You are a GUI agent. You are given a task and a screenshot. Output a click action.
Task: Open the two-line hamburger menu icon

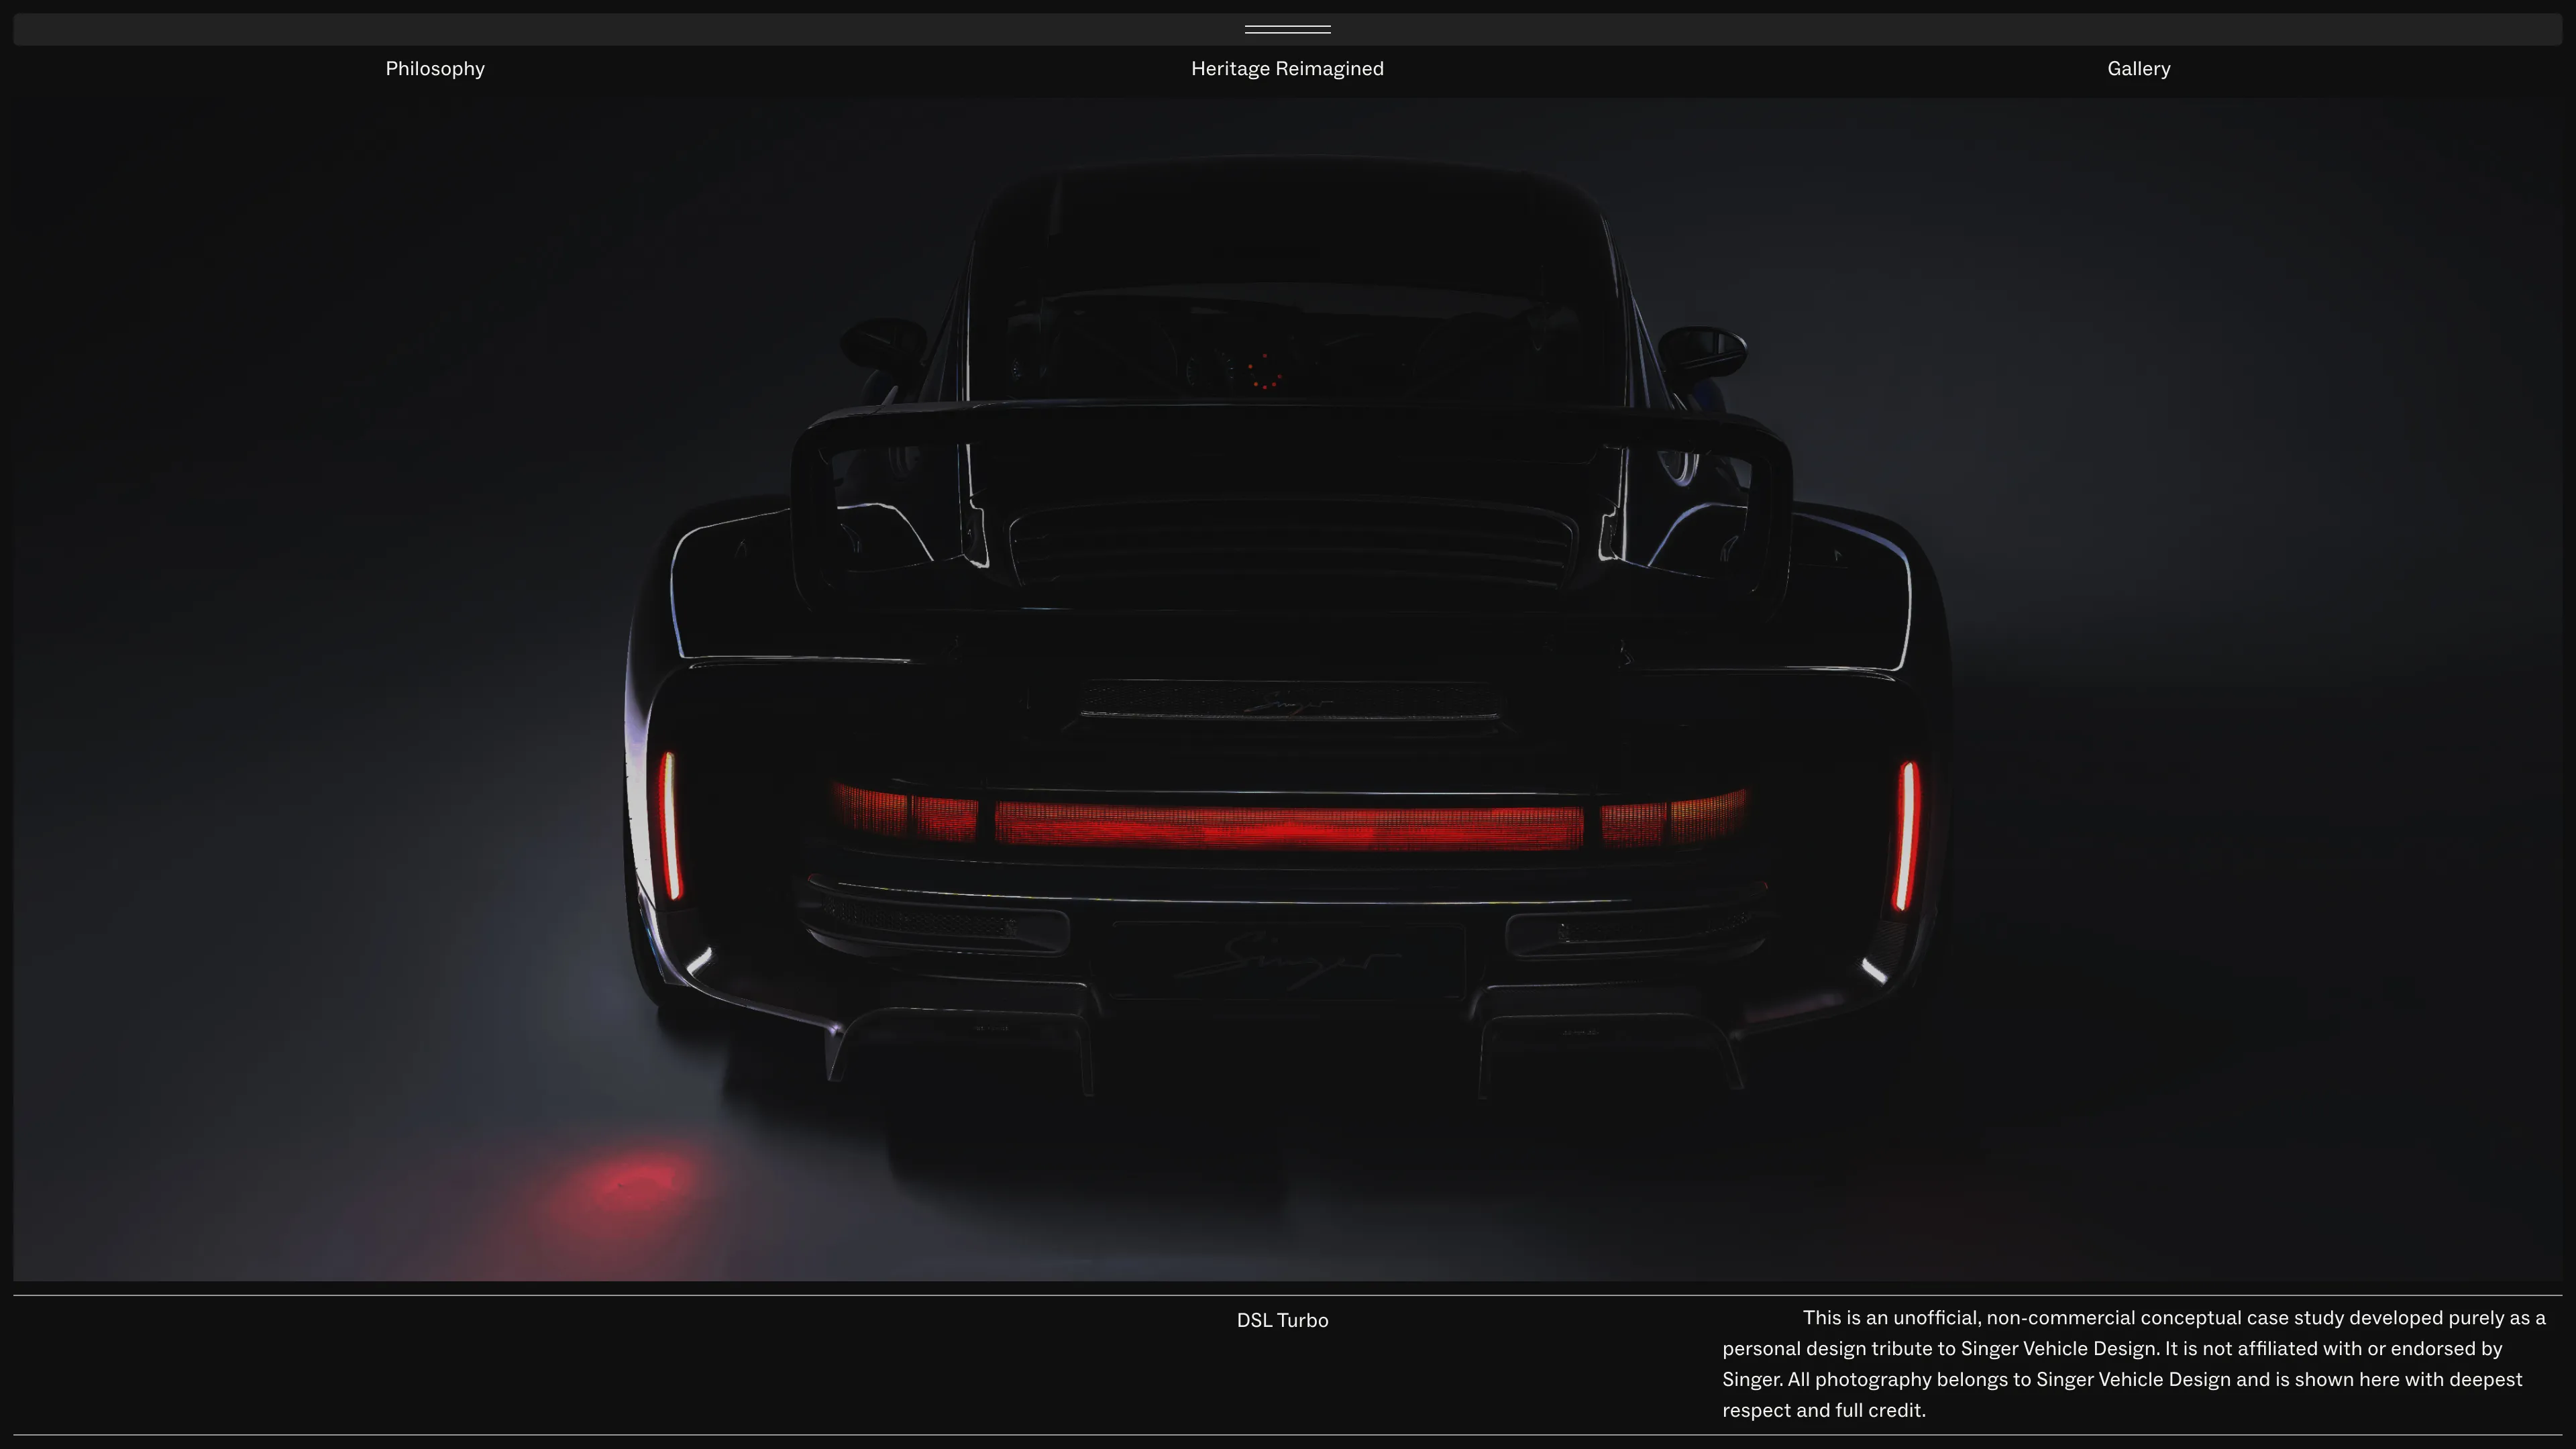1287,29
